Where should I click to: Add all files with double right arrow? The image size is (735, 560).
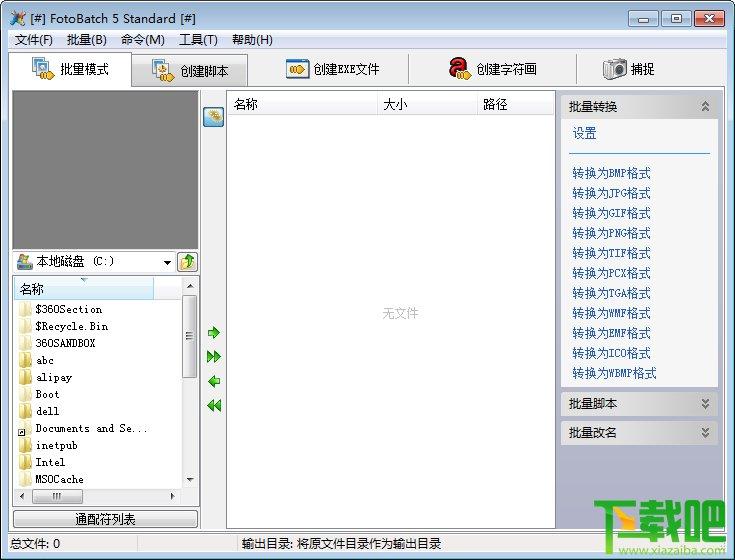pyautogui.click(x=214, y=357)
